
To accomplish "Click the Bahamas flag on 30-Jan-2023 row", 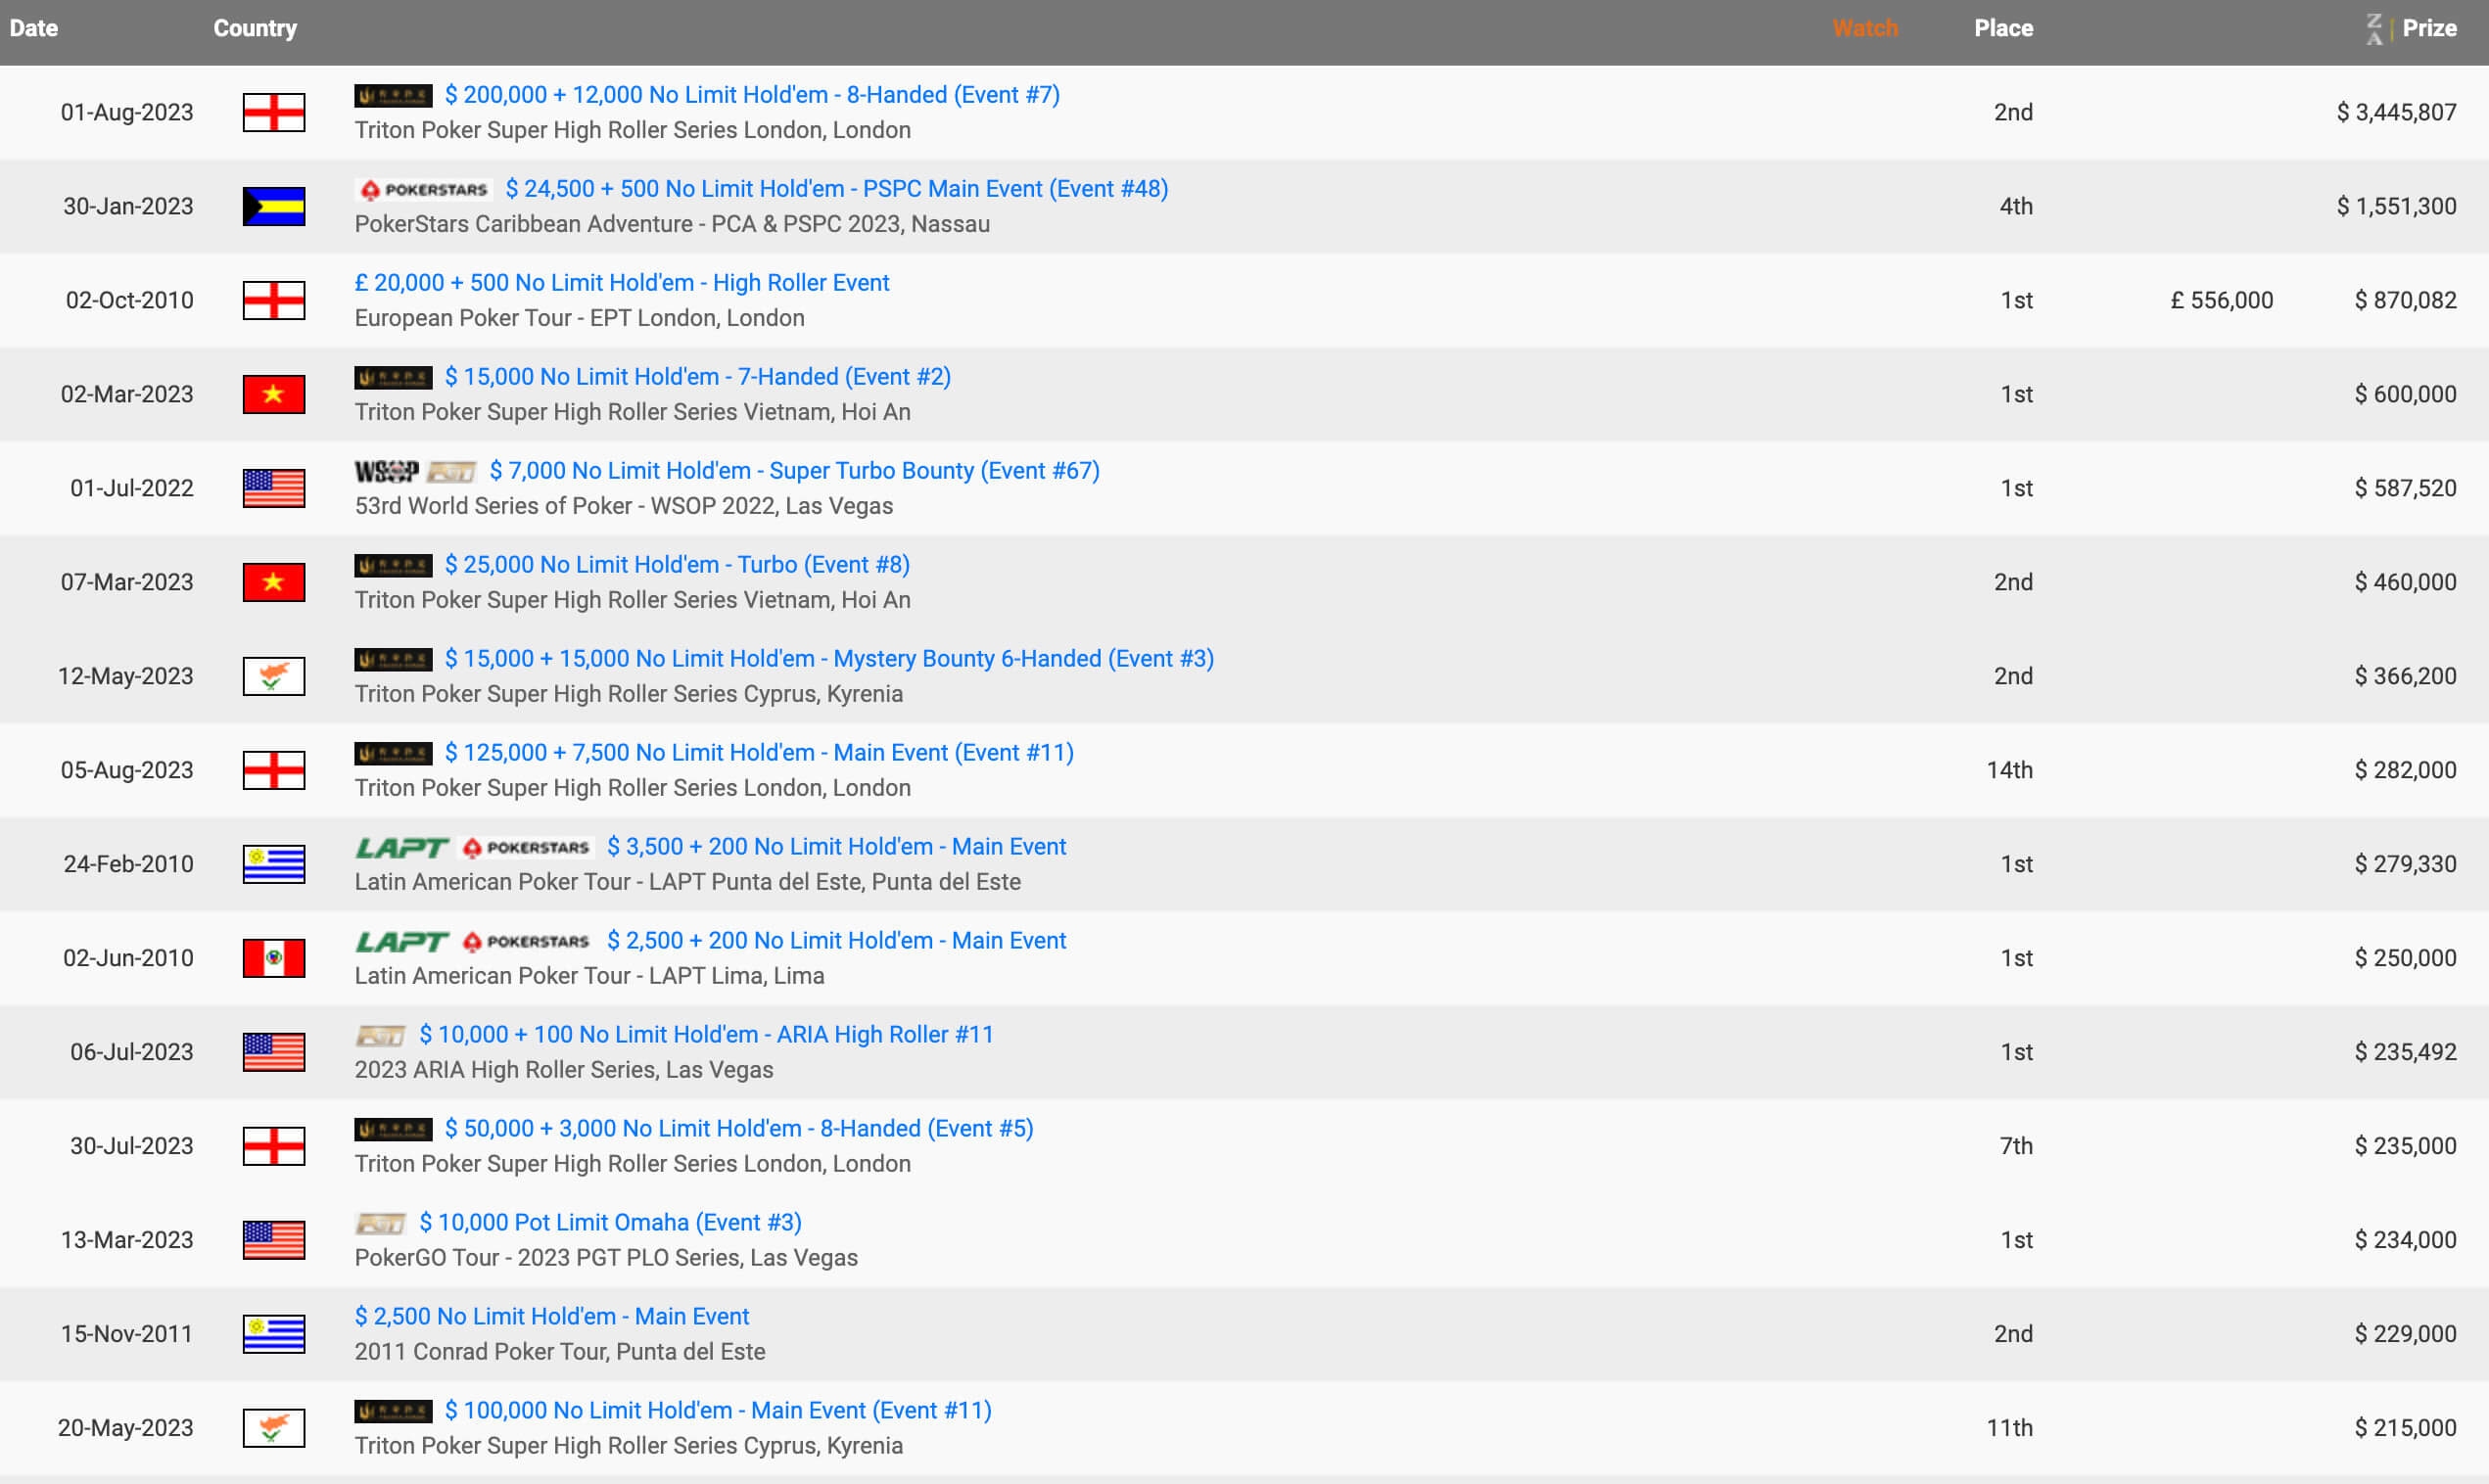I will click(x=274, y=207).
